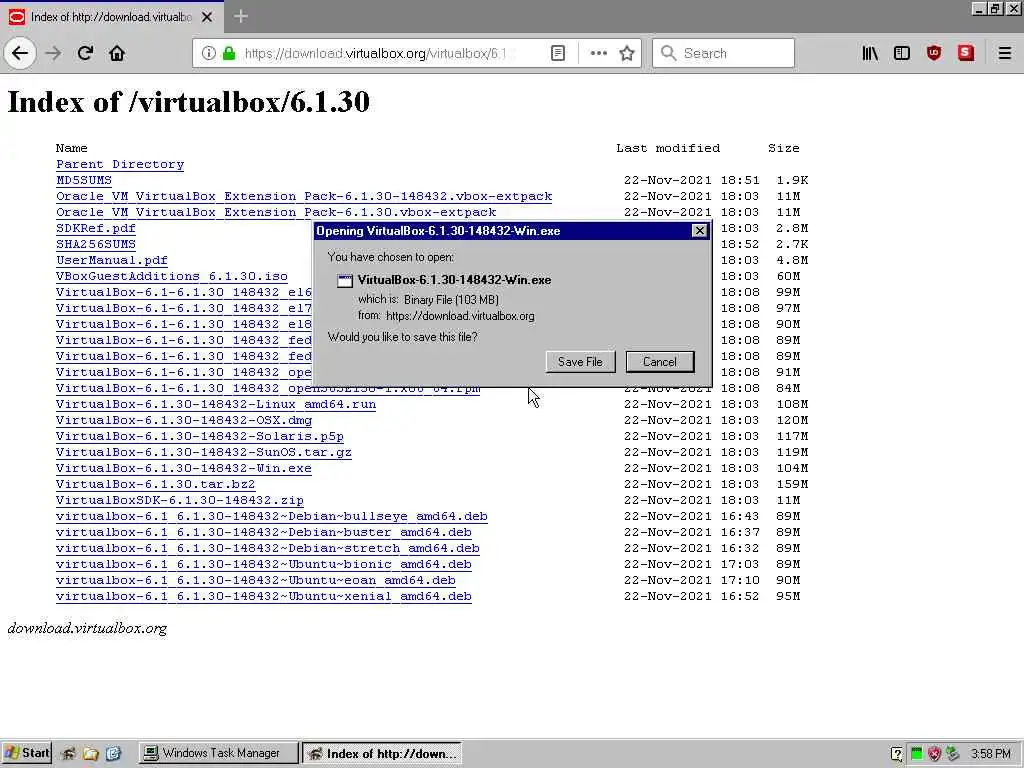Click the forward navigation arrow
Viewport: 1024px width, 768px height.
54,53
